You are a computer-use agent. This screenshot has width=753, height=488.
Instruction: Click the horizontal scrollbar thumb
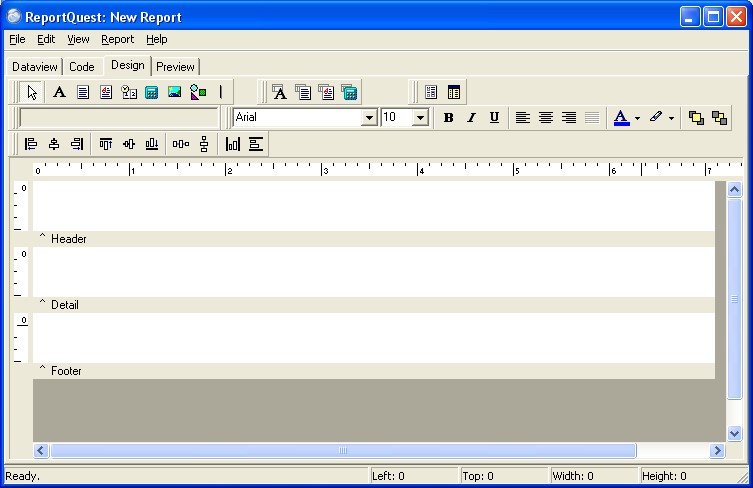[343, 451]
